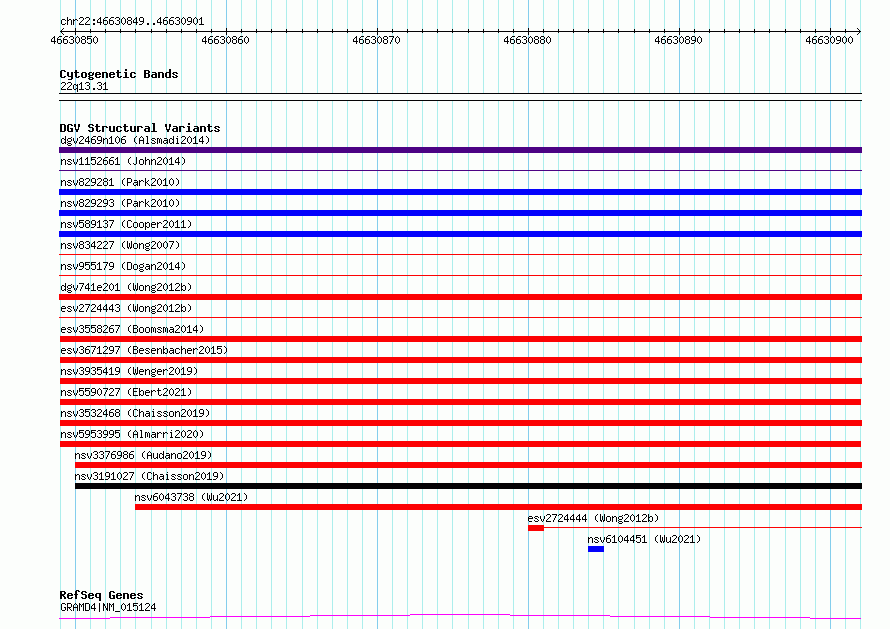Open variant nsv589137 (Cooper2011) label
The width and height of the screenshot is (890, 629).
point(126,224)
